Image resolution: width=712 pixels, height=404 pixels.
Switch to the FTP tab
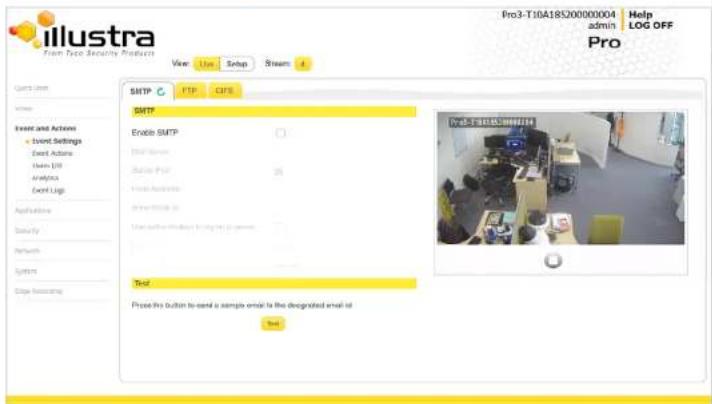[x=189, y=91]
